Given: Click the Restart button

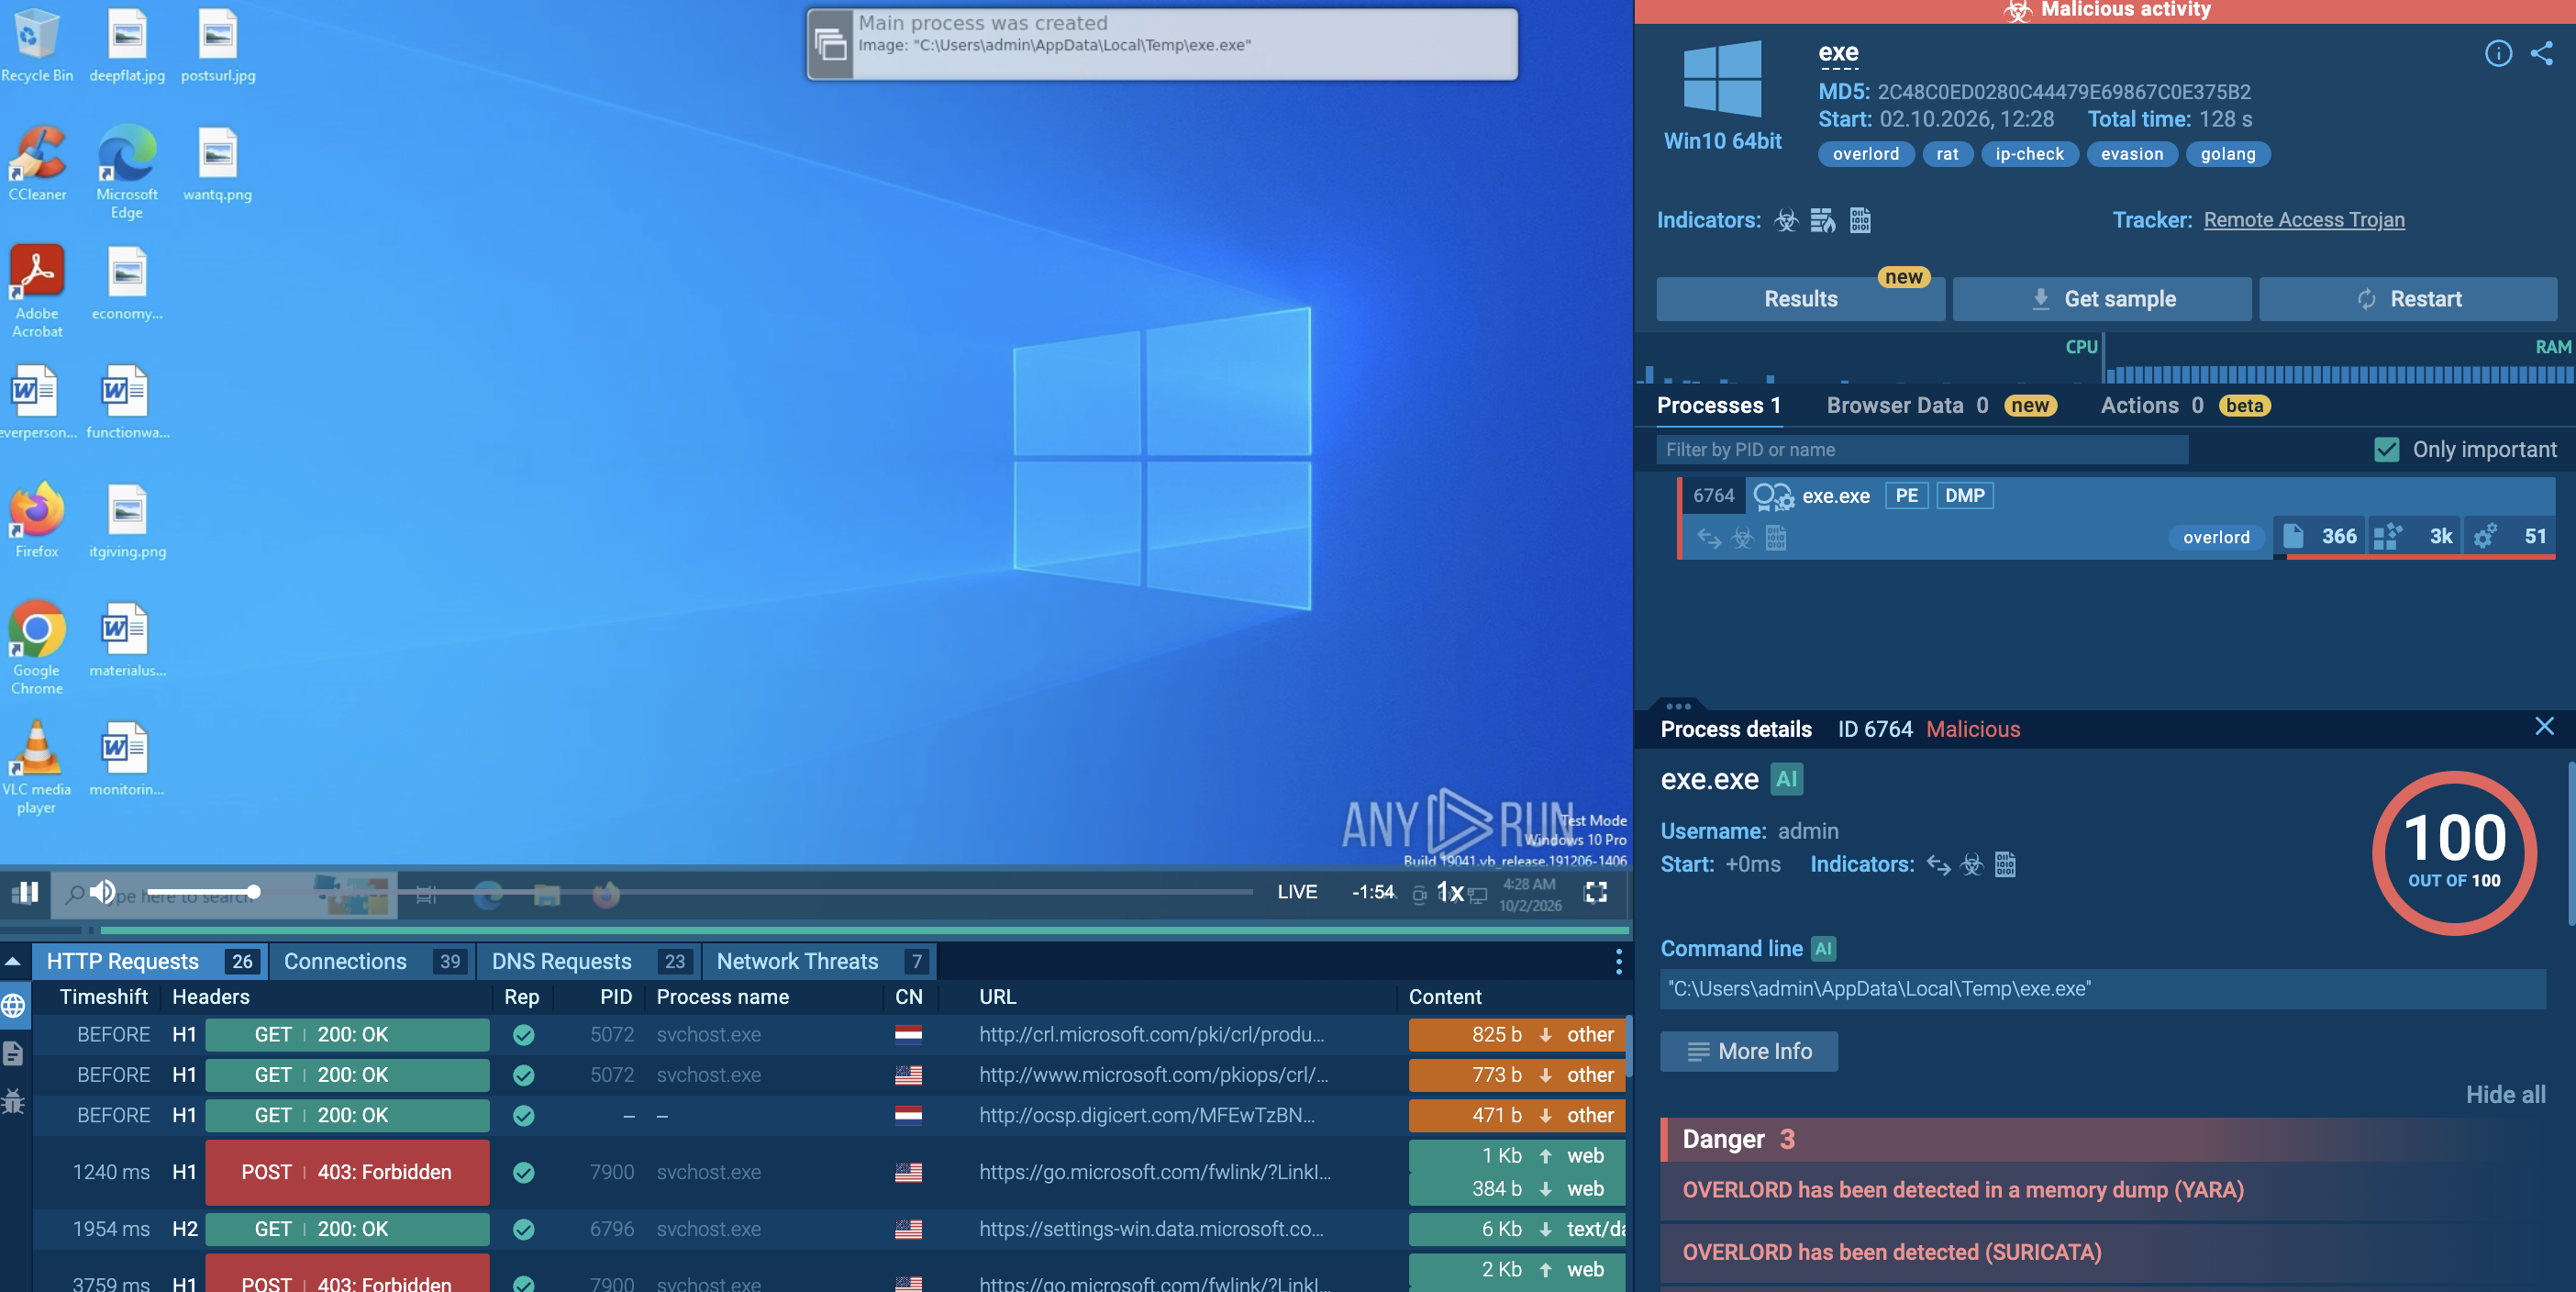Looking at the screenshot, I should click(x=2408, y=299).
